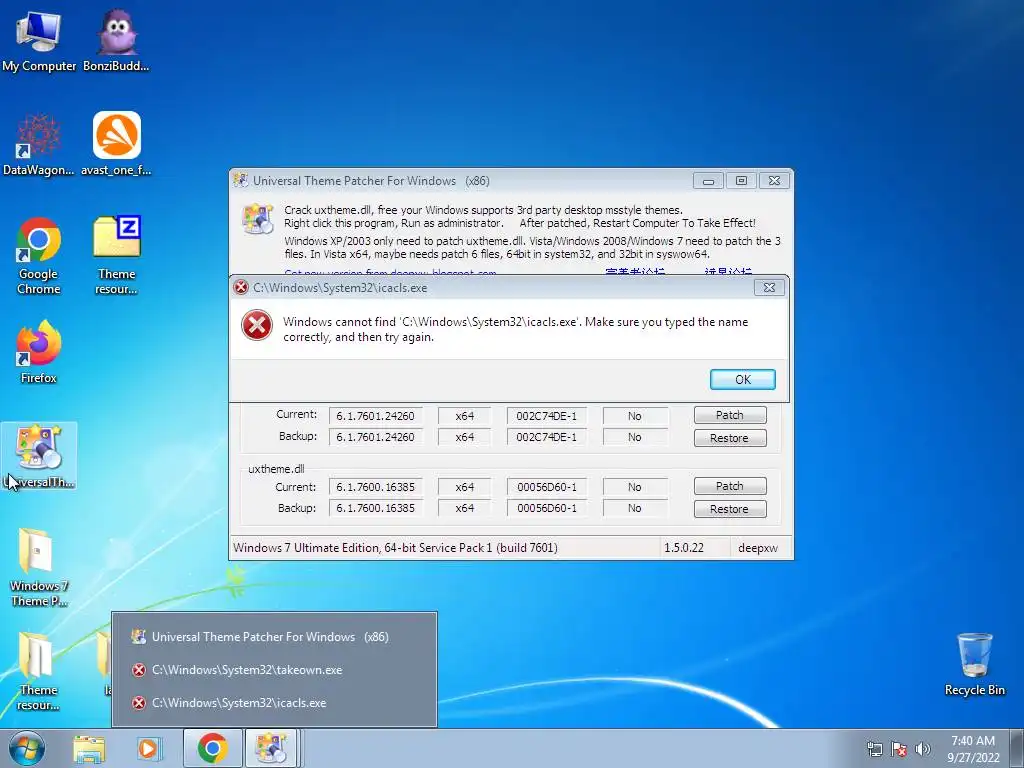Click current version 6.1.7601.24260 field
This screenshot has width=1024, height=768.
click(376, 416)
